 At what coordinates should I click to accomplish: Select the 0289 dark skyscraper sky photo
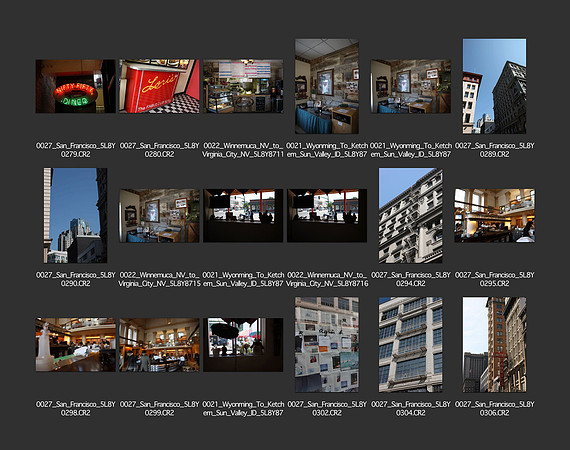tap(494, 86)
